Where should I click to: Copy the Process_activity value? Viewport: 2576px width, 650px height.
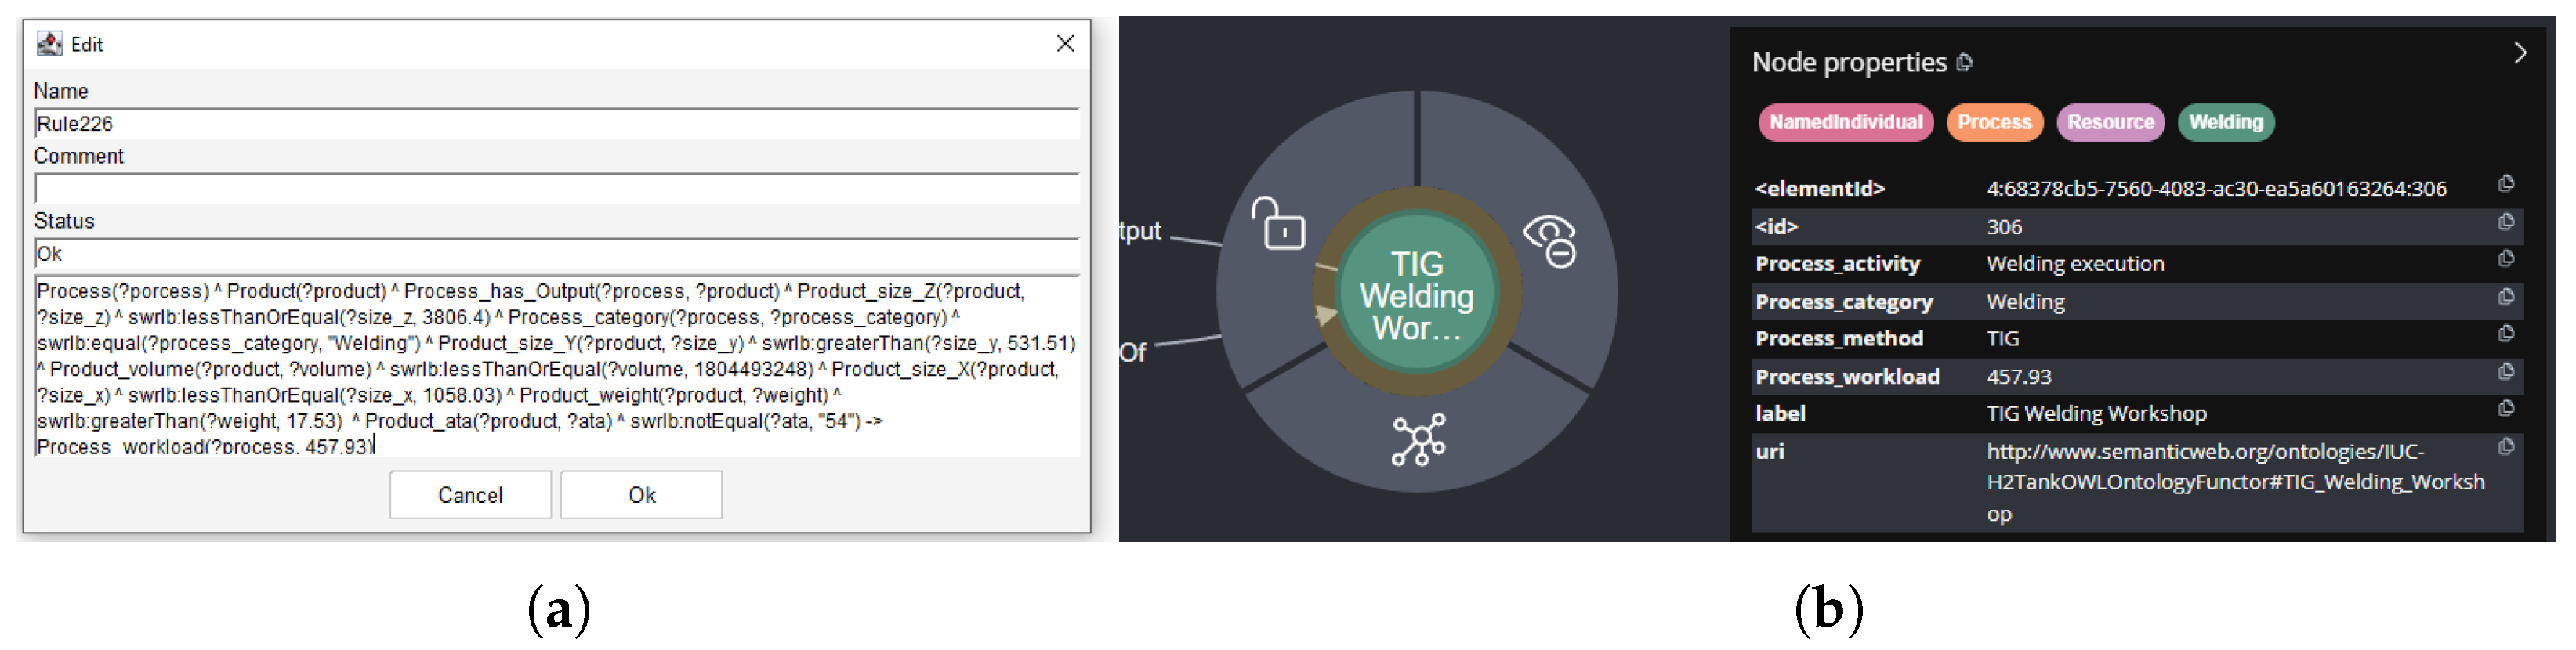coord(2505,259)
